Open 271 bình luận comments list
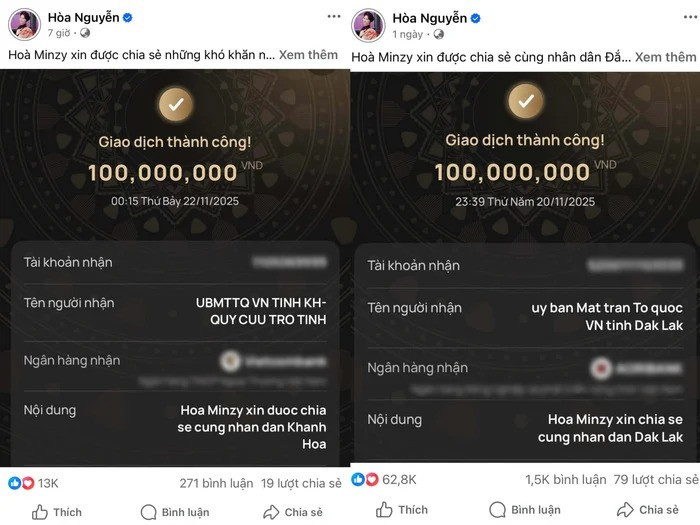The image size is (700, 525). (x=212, y=483)
